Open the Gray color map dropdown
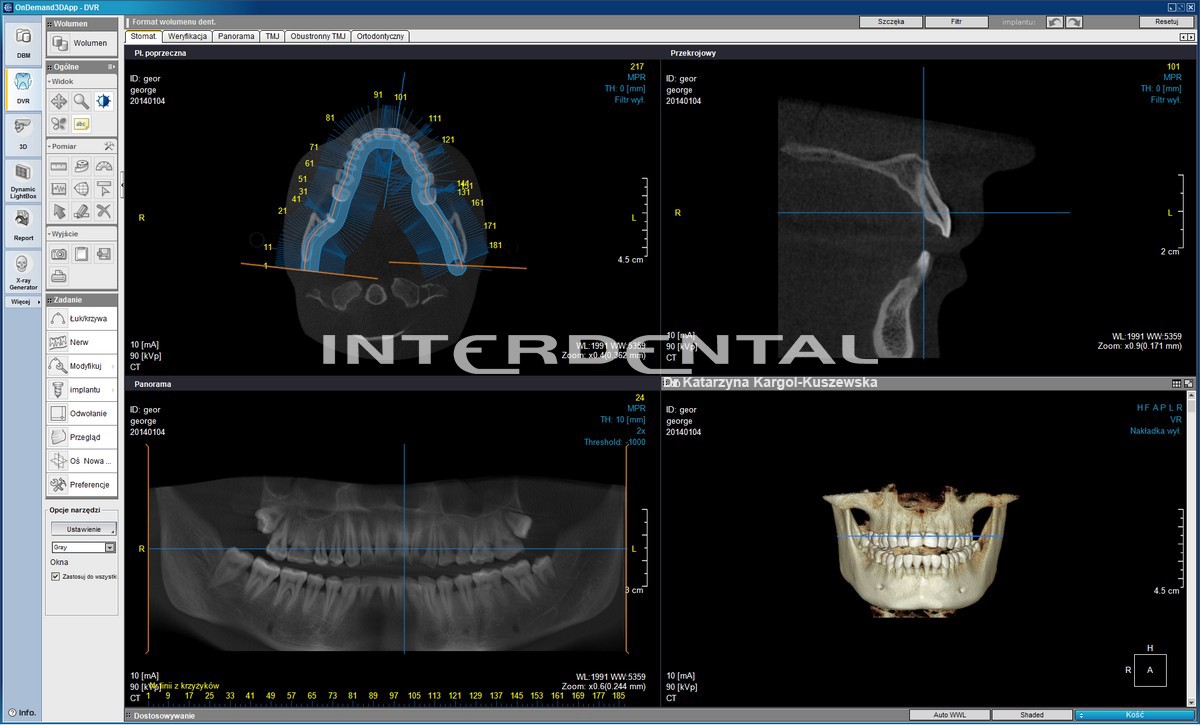Viewport: 1200px width, 725px height. pos(110,548)
